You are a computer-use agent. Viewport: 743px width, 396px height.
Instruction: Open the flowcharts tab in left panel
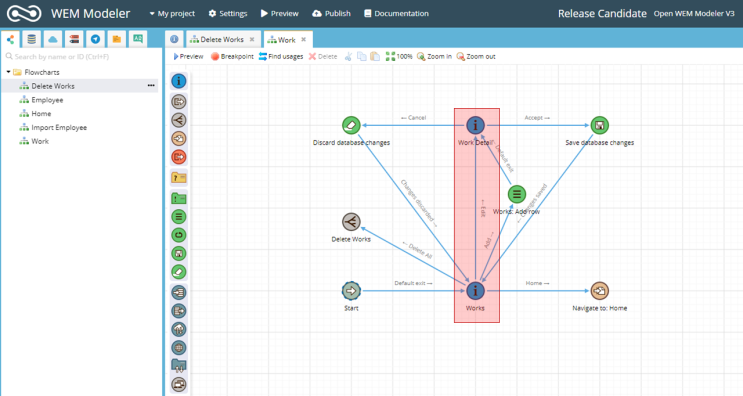pos(10,39)
